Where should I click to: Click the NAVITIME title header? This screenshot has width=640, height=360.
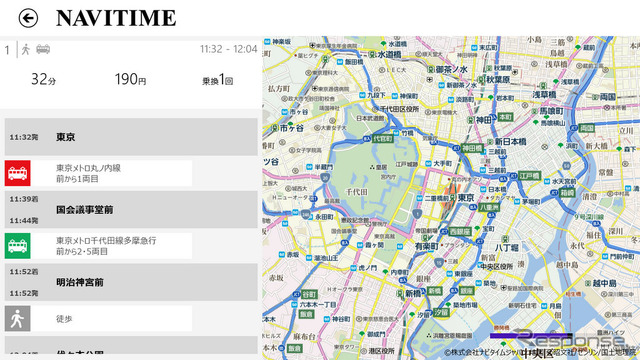116,18
